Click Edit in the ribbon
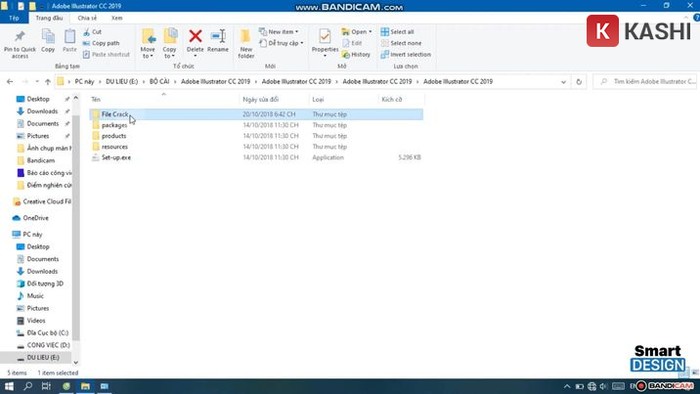This screenshot has width=700, height=394. click(352, 43)
